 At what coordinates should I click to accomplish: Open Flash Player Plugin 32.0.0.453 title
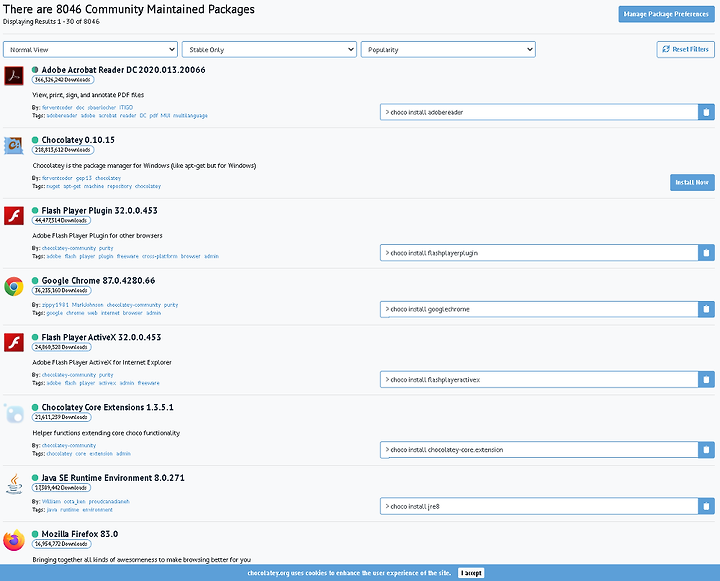[x=100, y=210]
